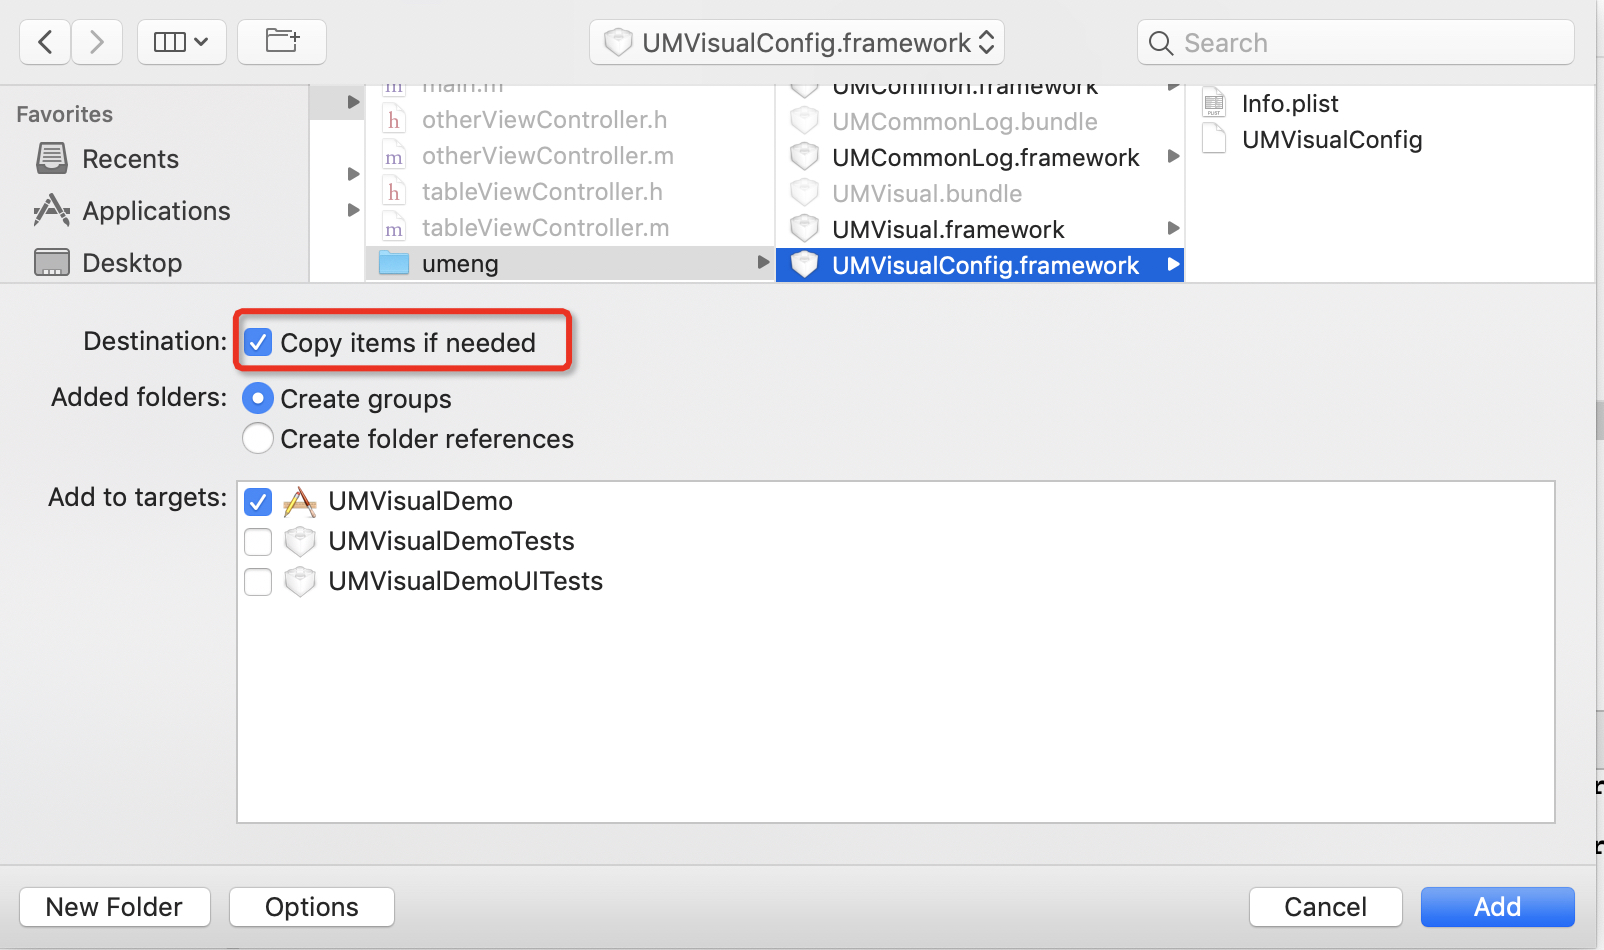Open the UMVisualConfig.framework path popup
Image resolution: width=1604 pixels, height=950 pixels.
(797, 43)
